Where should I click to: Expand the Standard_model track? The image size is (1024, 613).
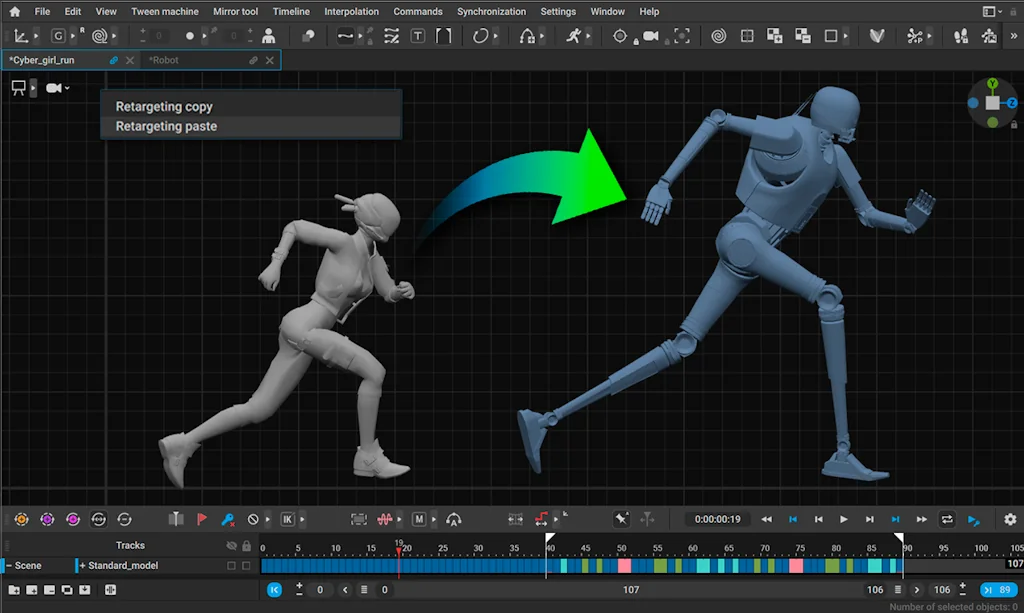click(82, 566)
